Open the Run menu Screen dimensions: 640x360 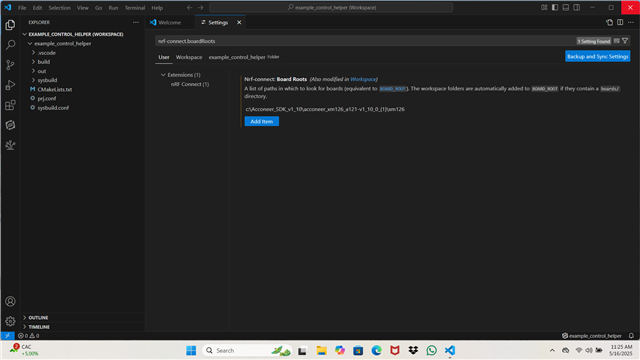coord(113,8)
